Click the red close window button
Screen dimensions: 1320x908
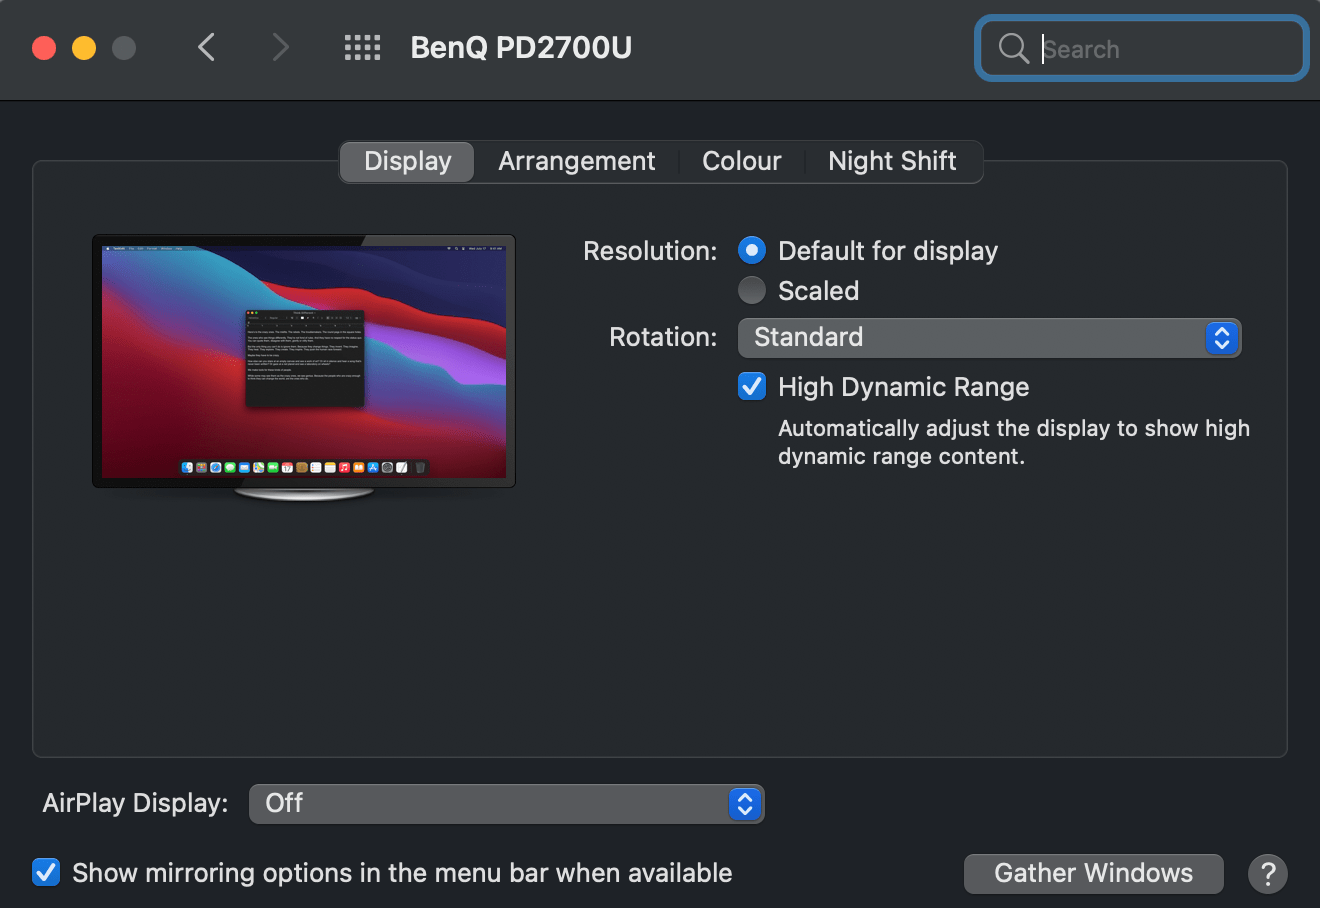(x=44, y=48)
